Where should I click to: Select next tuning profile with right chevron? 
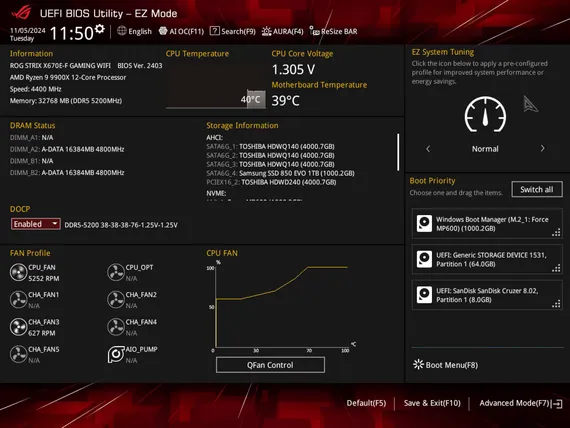tap(542, 148)
